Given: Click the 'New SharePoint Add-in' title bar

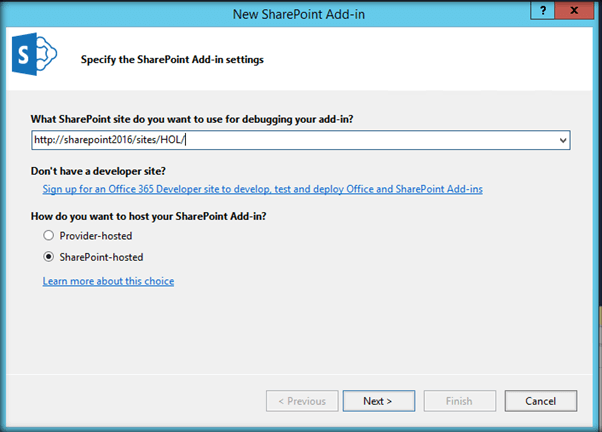Looking at the screenshot, I should click(301, 10).
